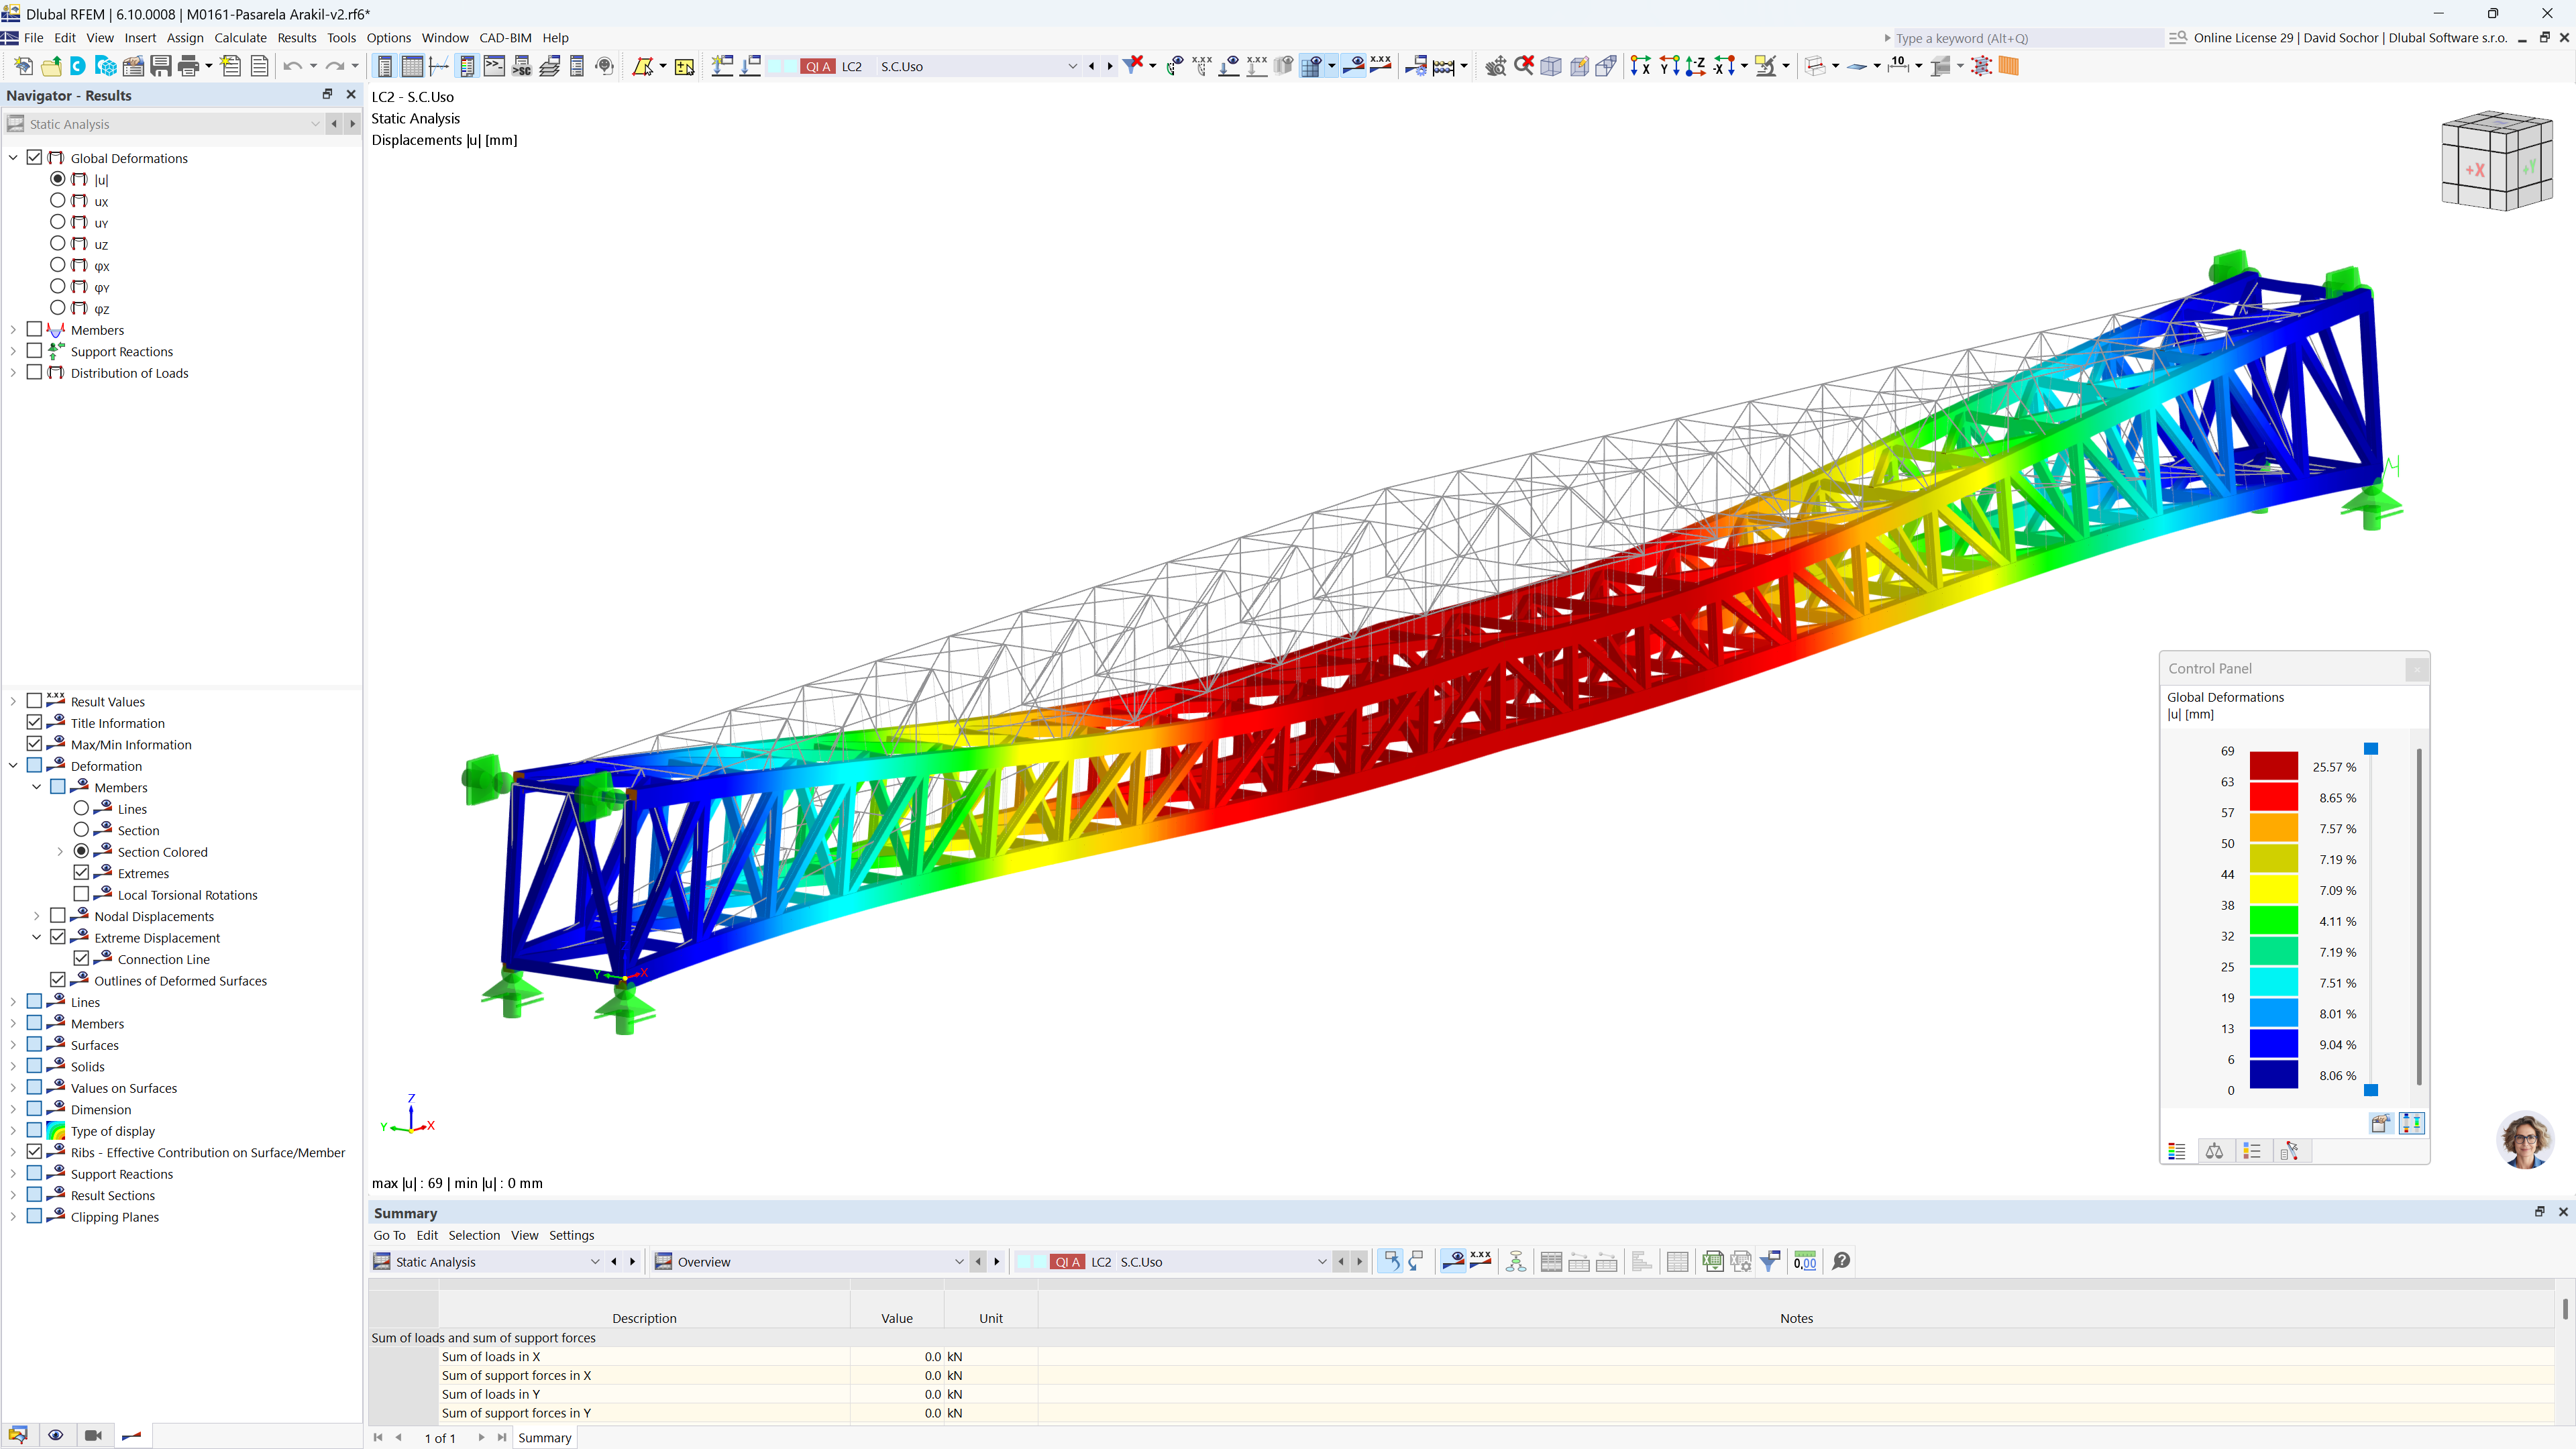Click the Selection menu in Summary panel
The width and height of the screenshot is (2576, 1449).
tap(474, 1235)
